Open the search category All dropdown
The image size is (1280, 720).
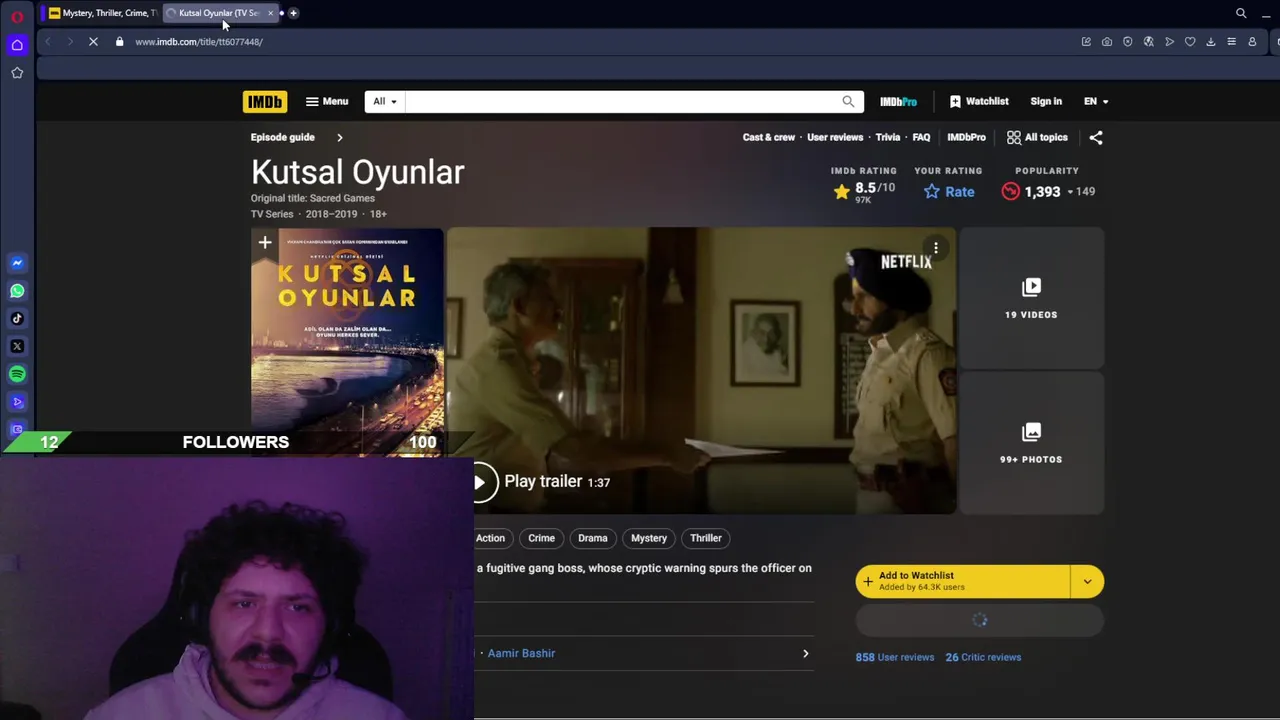[x=385, y=101]
